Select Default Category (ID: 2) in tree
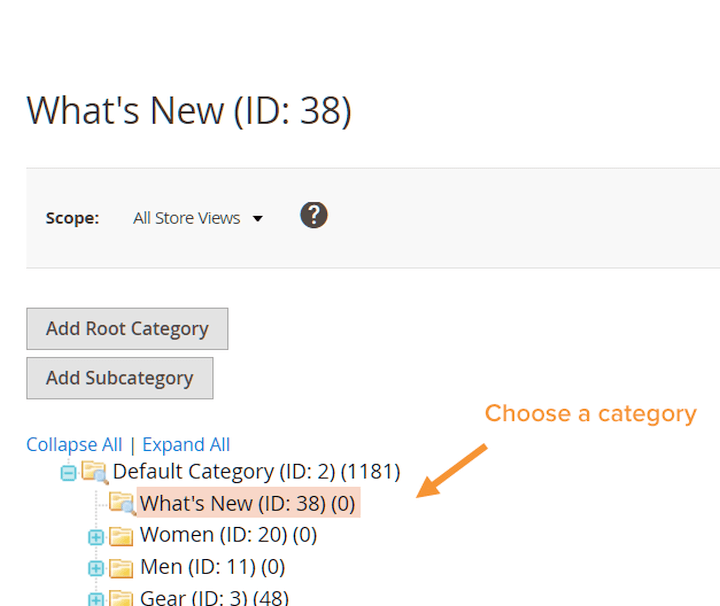 (255, 471)
